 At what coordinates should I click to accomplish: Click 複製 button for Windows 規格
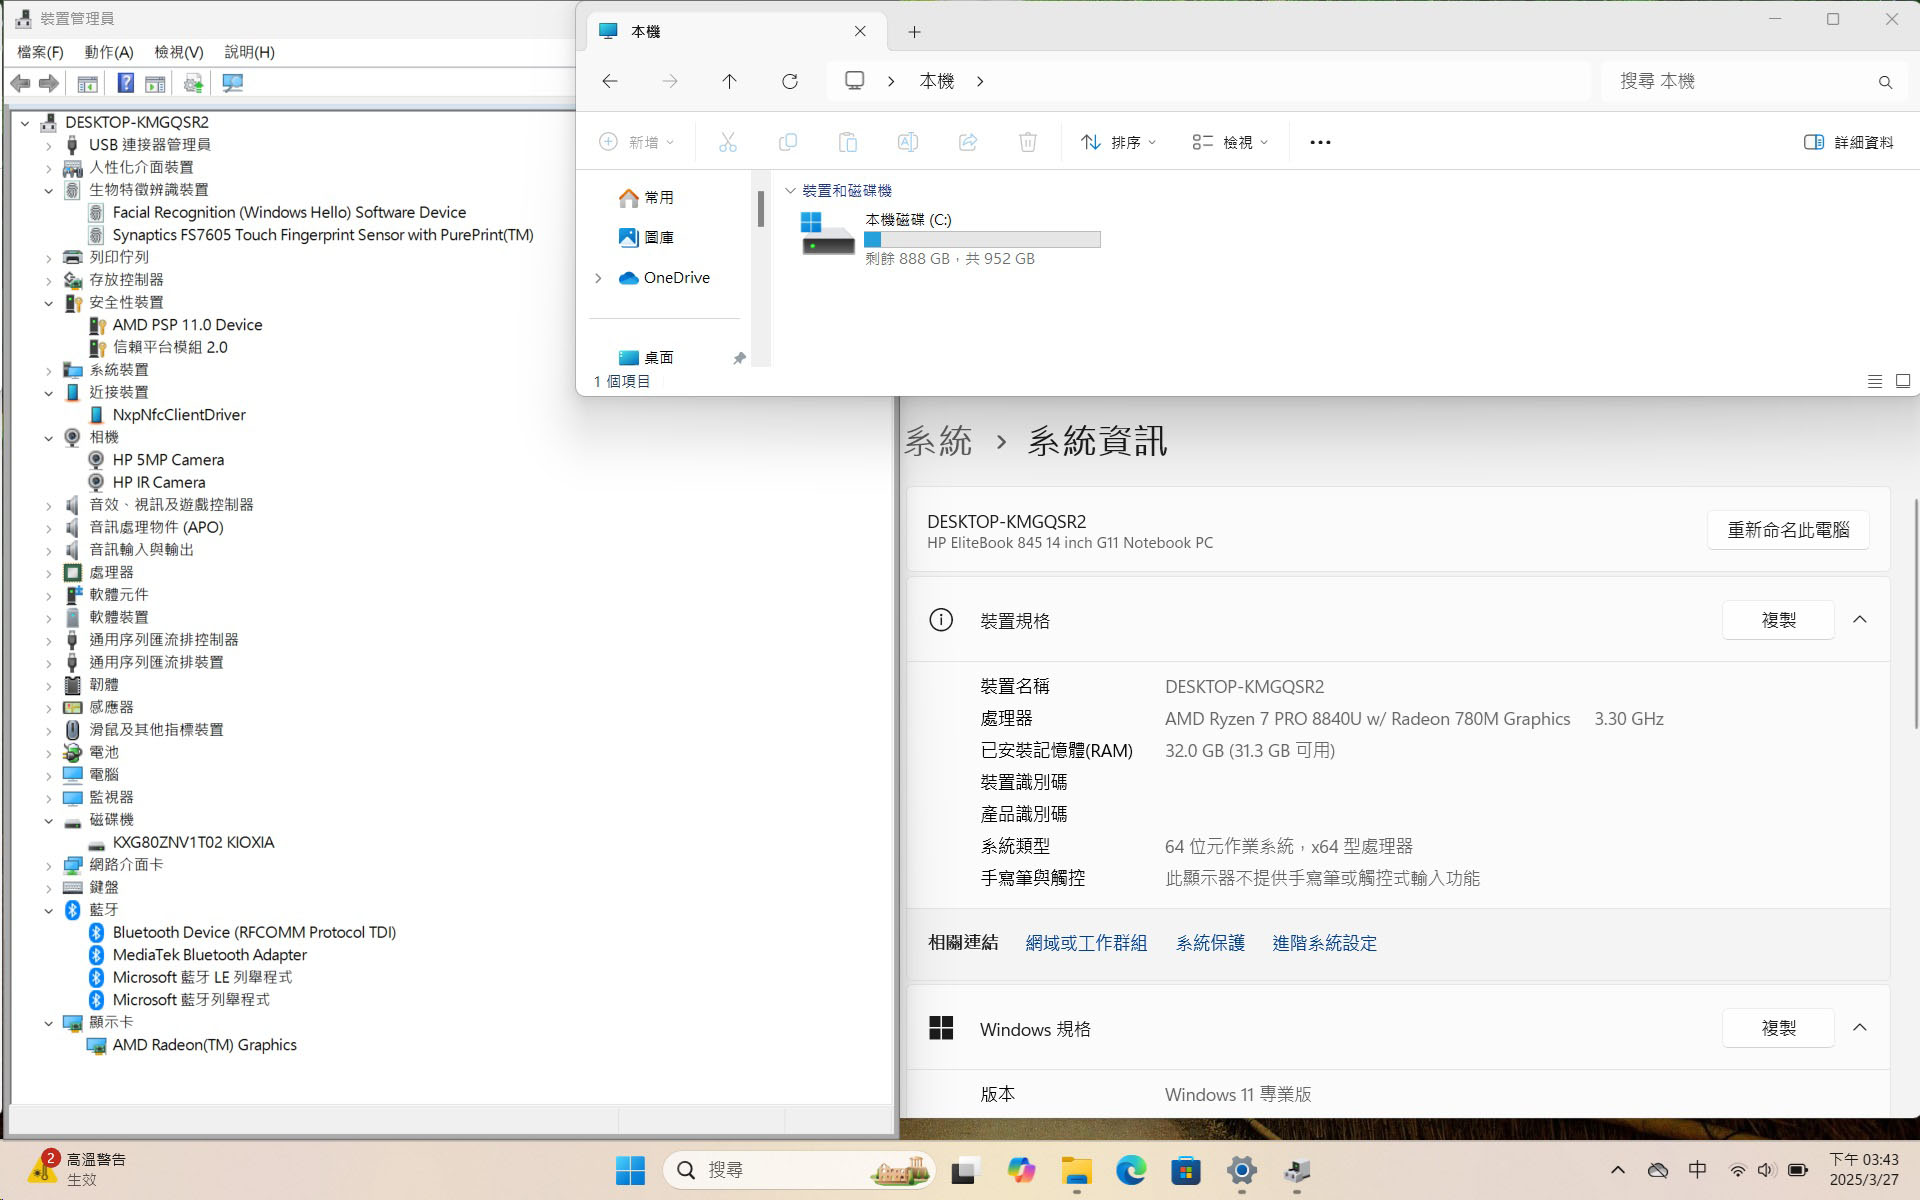(x=1778, y=1028)
